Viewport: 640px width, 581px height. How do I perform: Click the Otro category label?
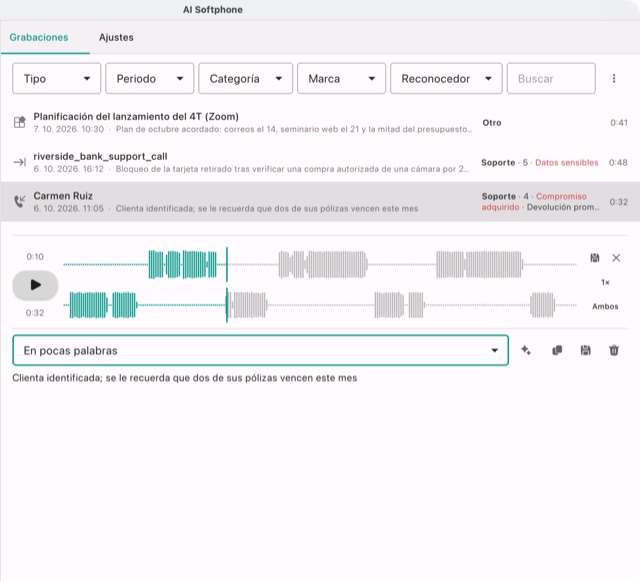(491, 122)
